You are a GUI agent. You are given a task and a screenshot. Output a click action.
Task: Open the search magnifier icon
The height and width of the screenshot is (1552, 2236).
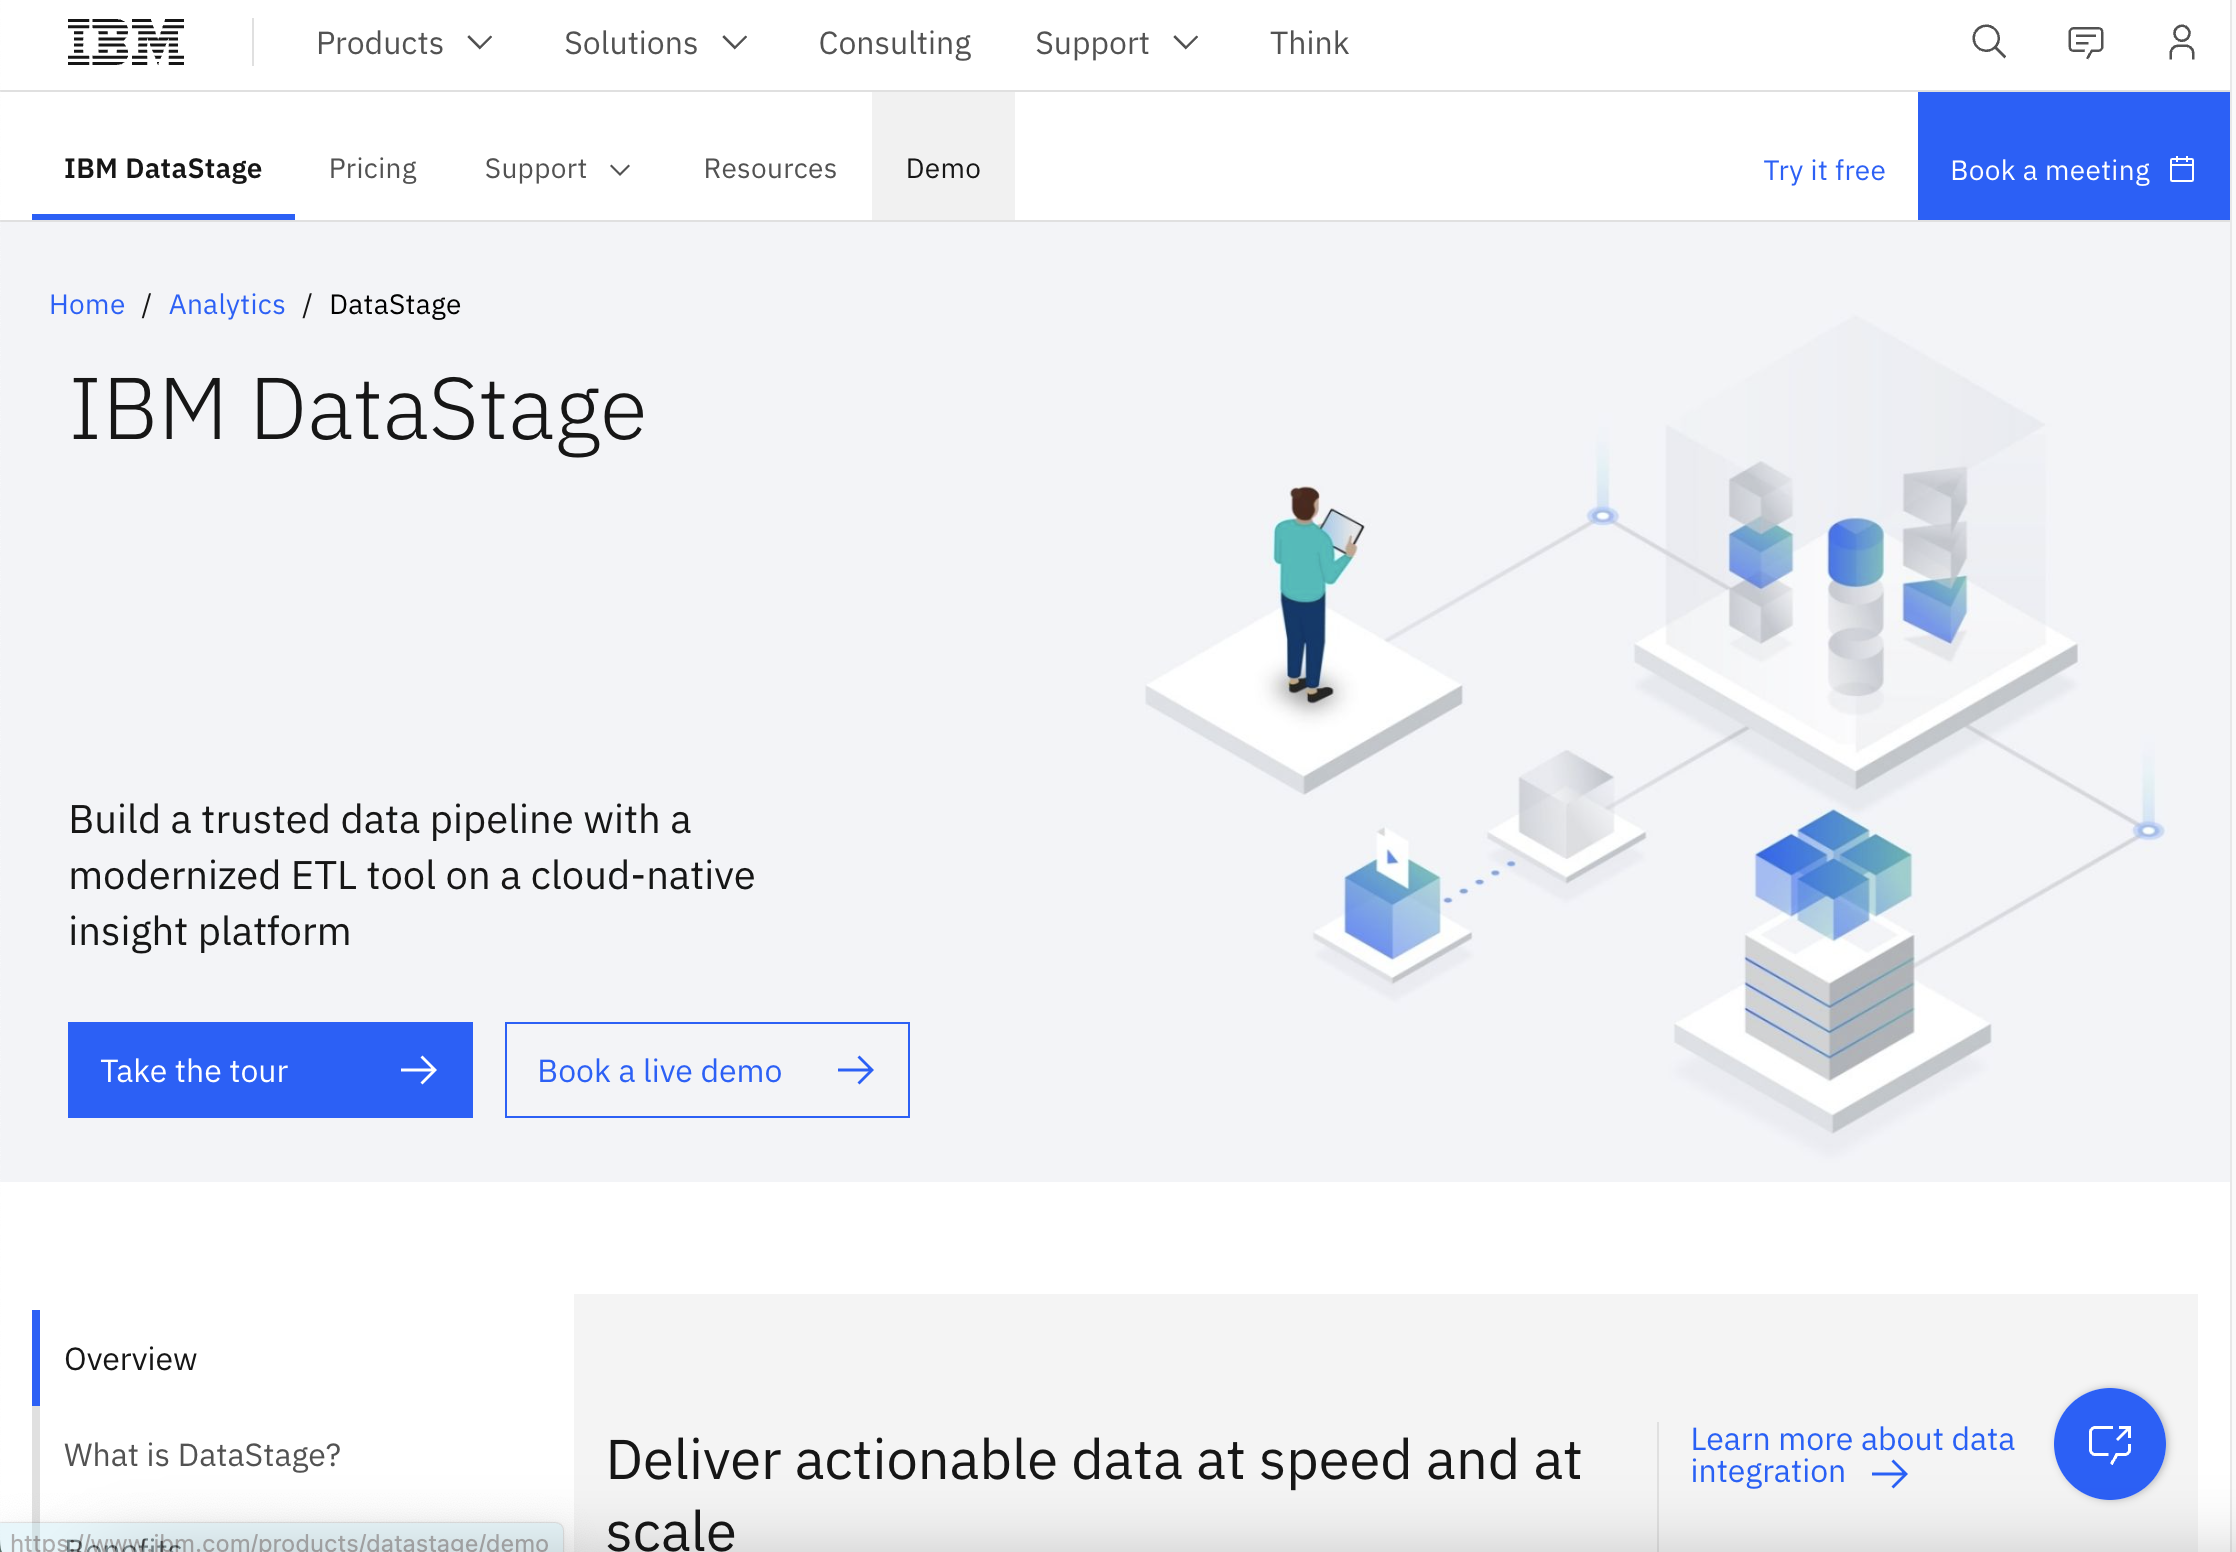(1988, 42)
